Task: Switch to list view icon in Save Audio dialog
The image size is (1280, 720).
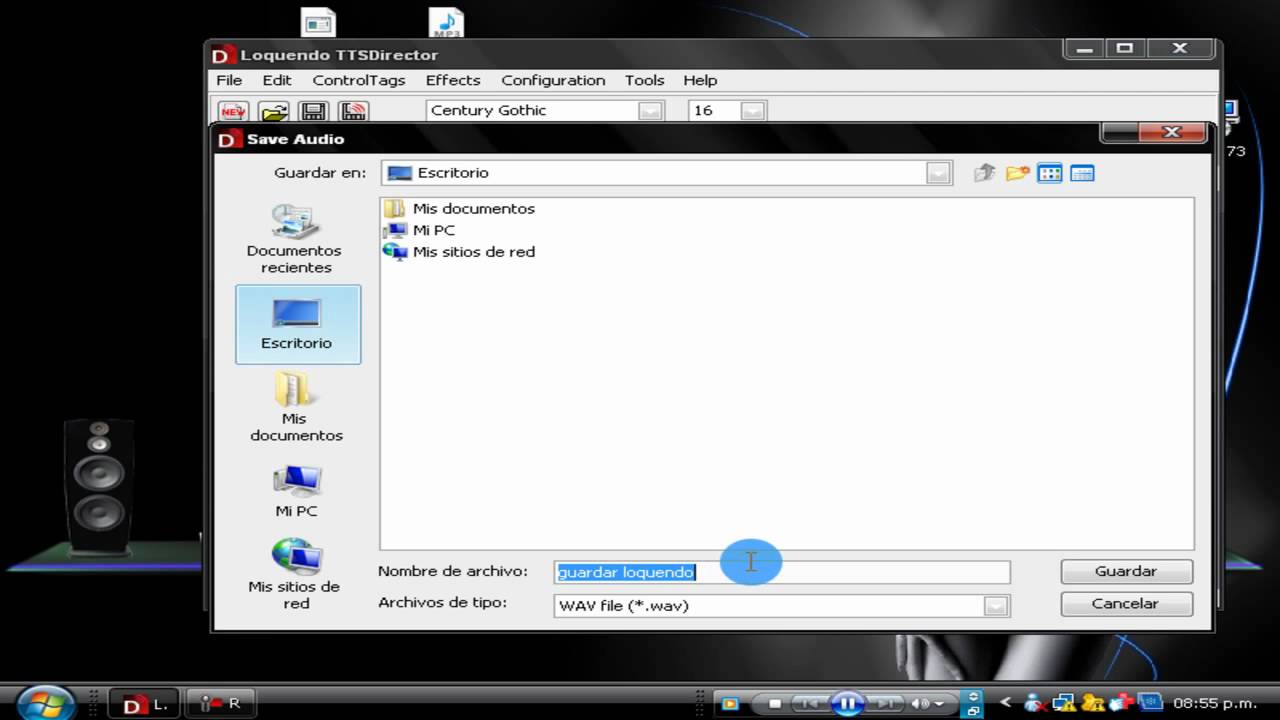Action: 1050,173
